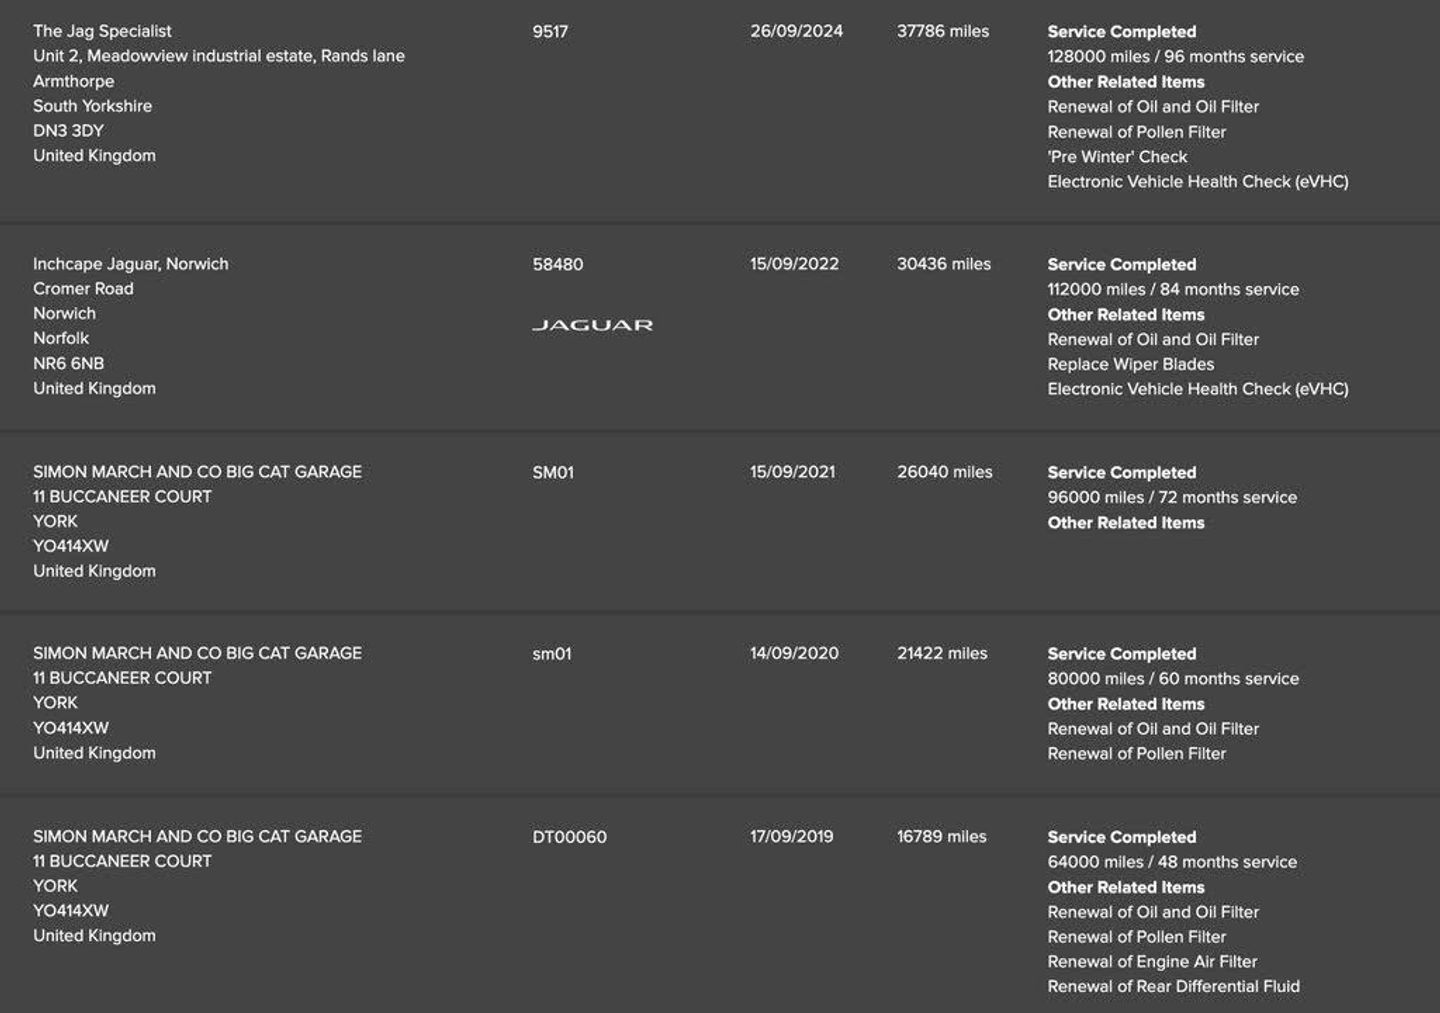Click Inchcape Jaguar, Norwich dealer name
The width and height of the screenshot is (1440, 1013).
131,264
